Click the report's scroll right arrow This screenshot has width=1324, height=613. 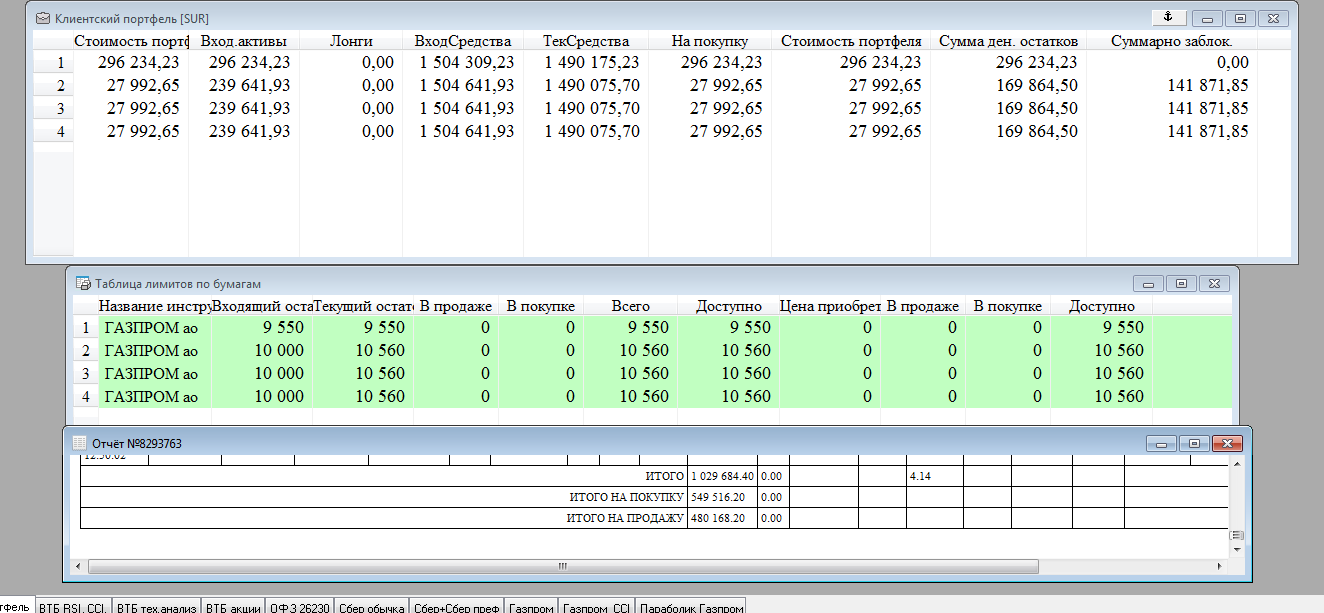[x=1219, y=566]
